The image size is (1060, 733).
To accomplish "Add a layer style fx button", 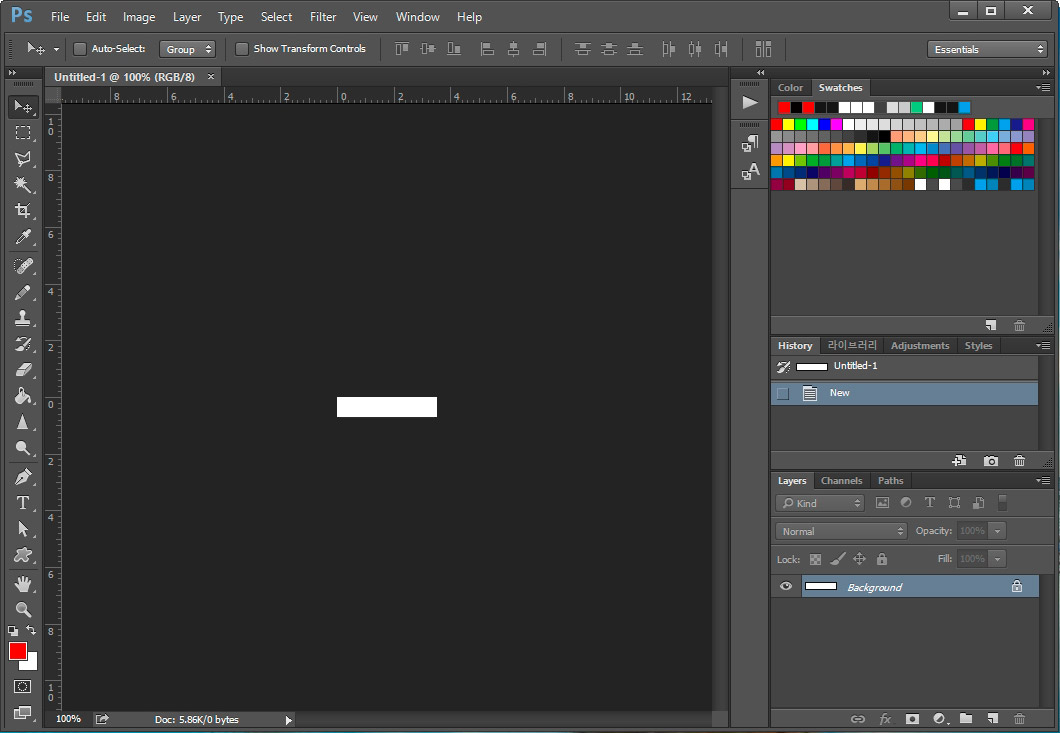I will pyautogui.click(x=885, y=719).
